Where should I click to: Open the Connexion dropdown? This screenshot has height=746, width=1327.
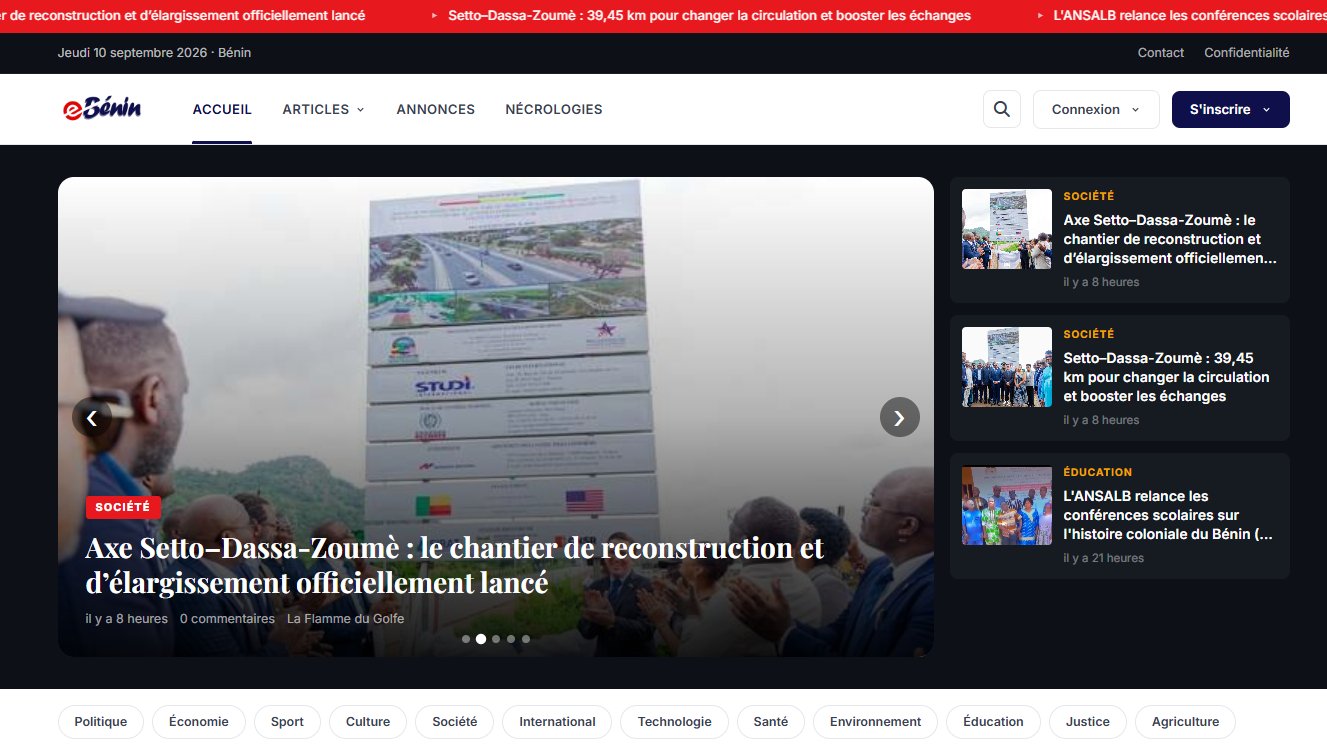click(x=1096, y=109)
